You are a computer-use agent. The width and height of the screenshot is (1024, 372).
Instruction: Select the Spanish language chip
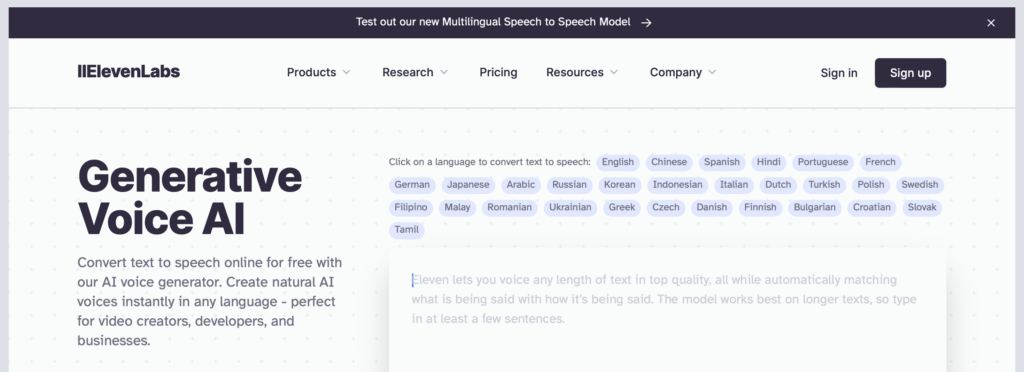[722, 163]
